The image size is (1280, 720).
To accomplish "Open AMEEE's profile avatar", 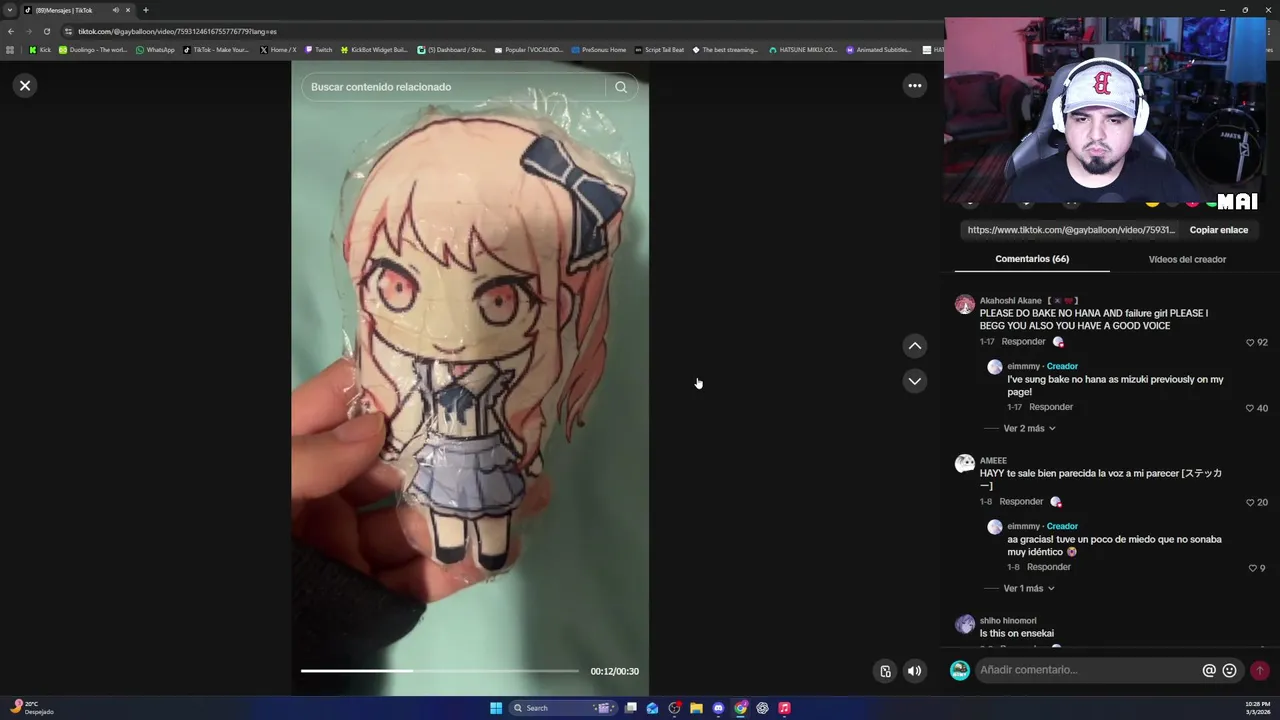I will click(964, 464).
